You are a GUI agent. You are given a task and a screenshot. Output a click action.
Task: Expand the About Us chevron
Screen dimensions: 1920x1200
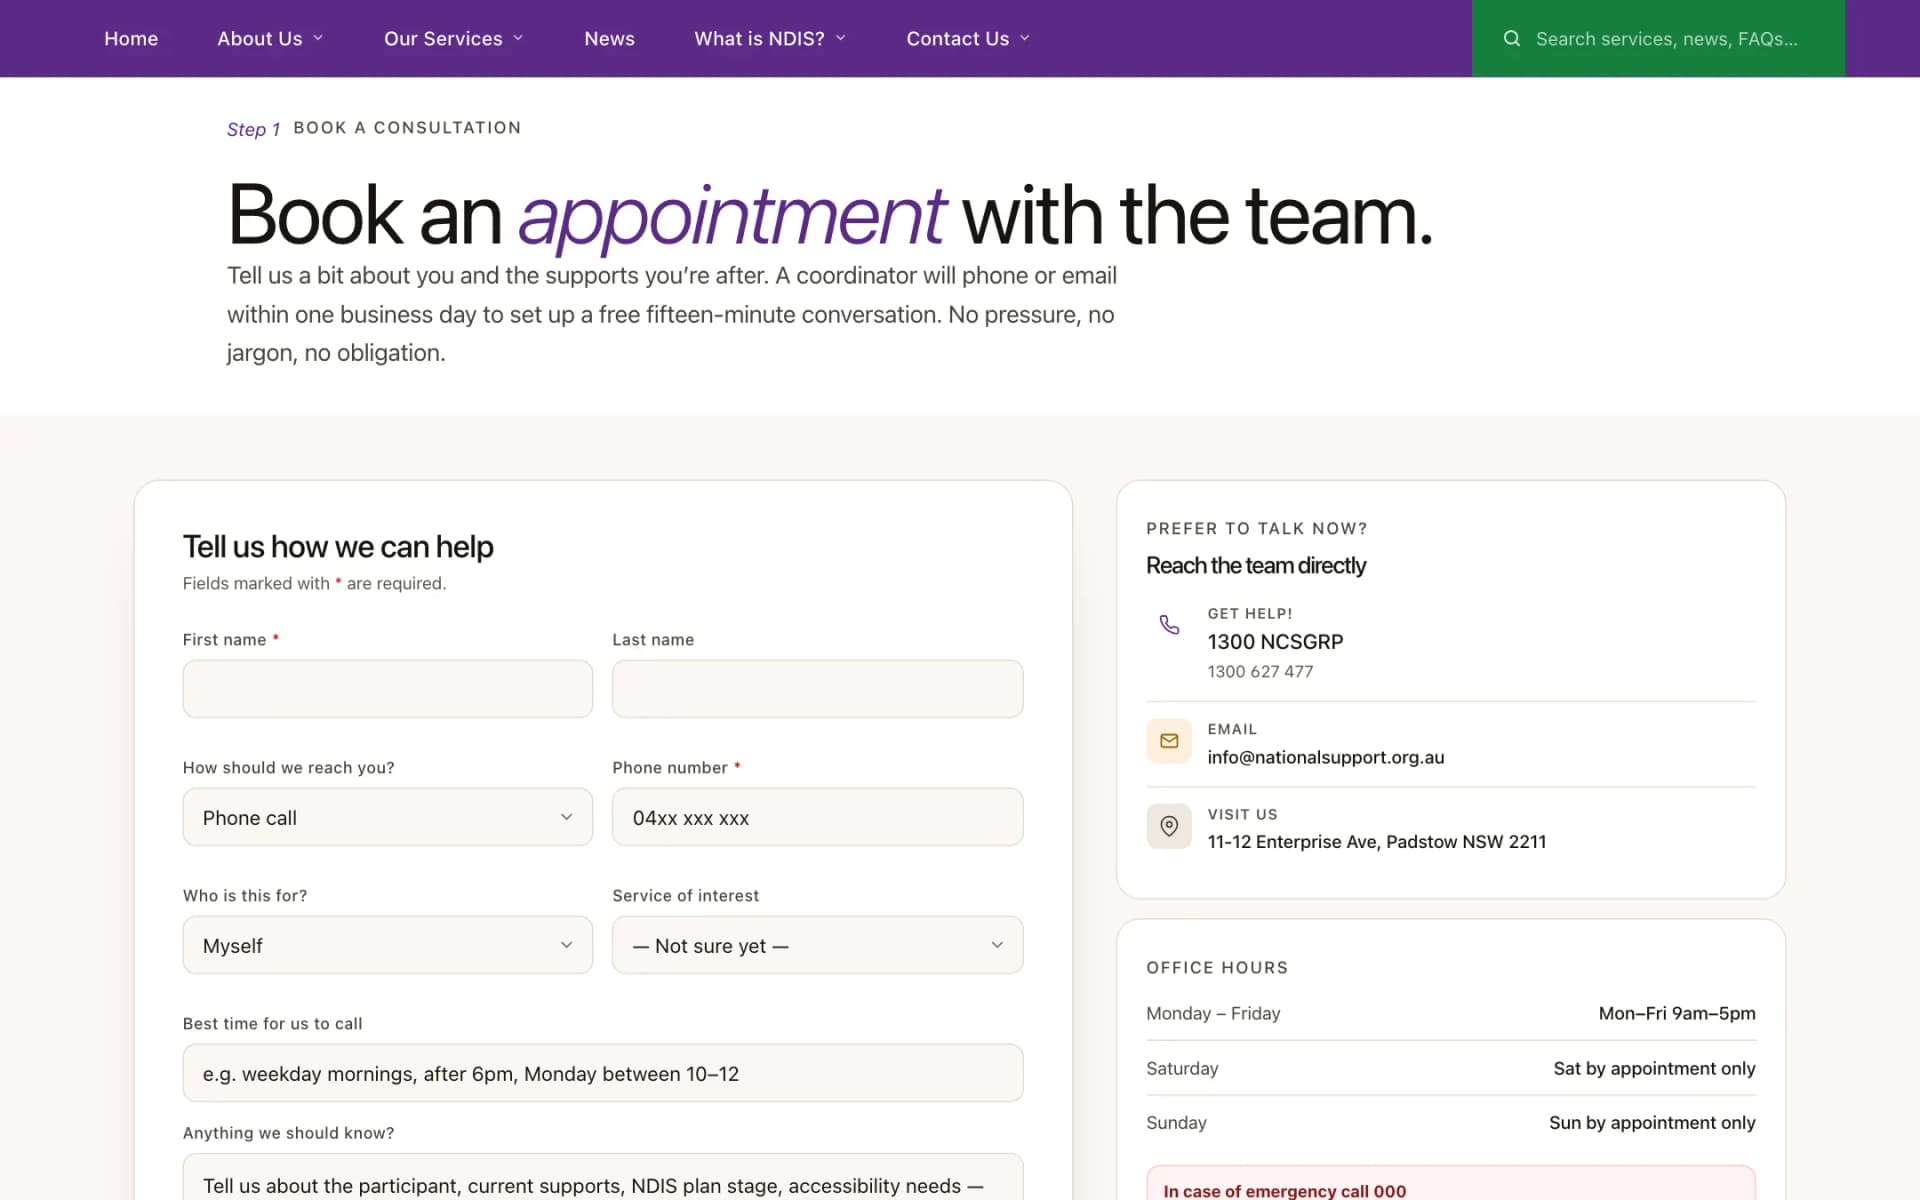(318, 38)
